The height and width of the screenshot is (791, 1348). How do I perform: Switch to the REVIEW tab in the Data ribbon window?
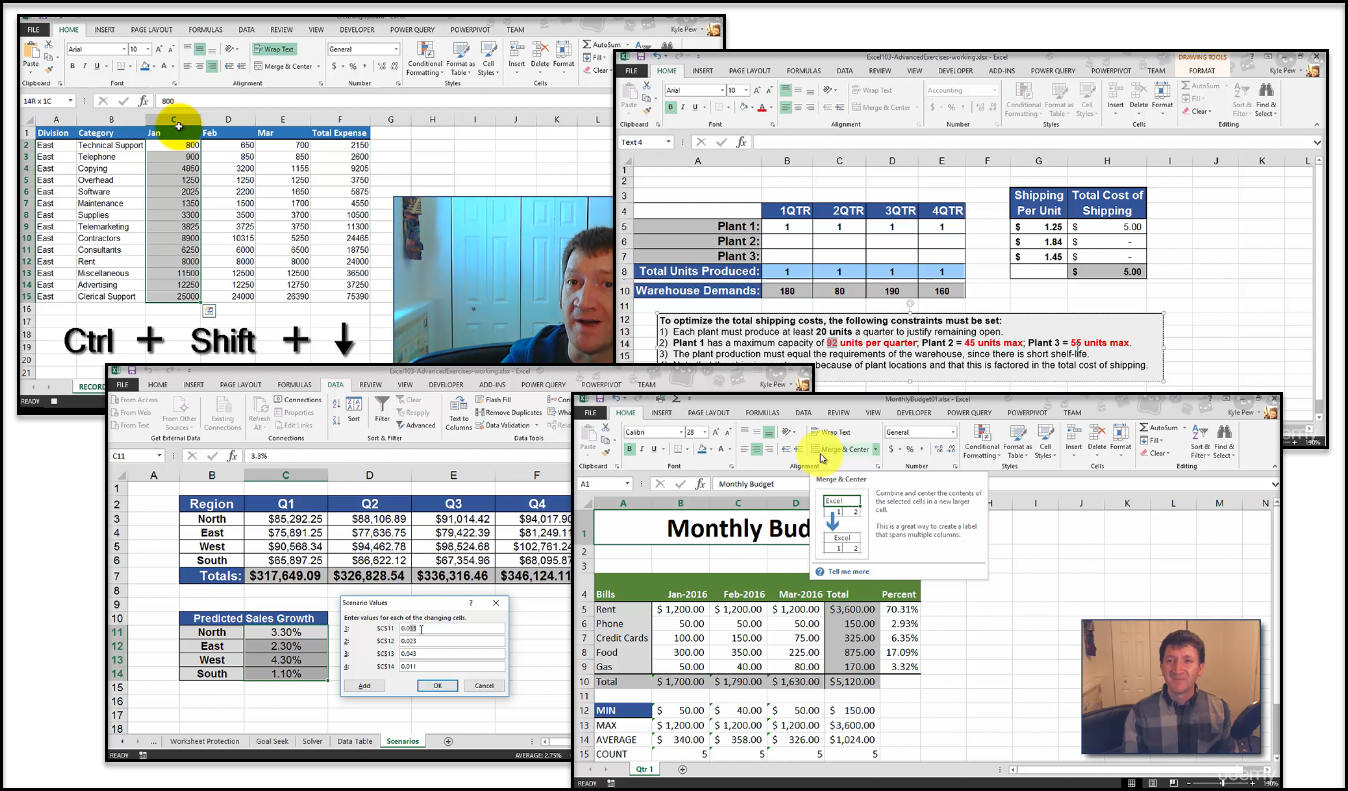[371, 384]
